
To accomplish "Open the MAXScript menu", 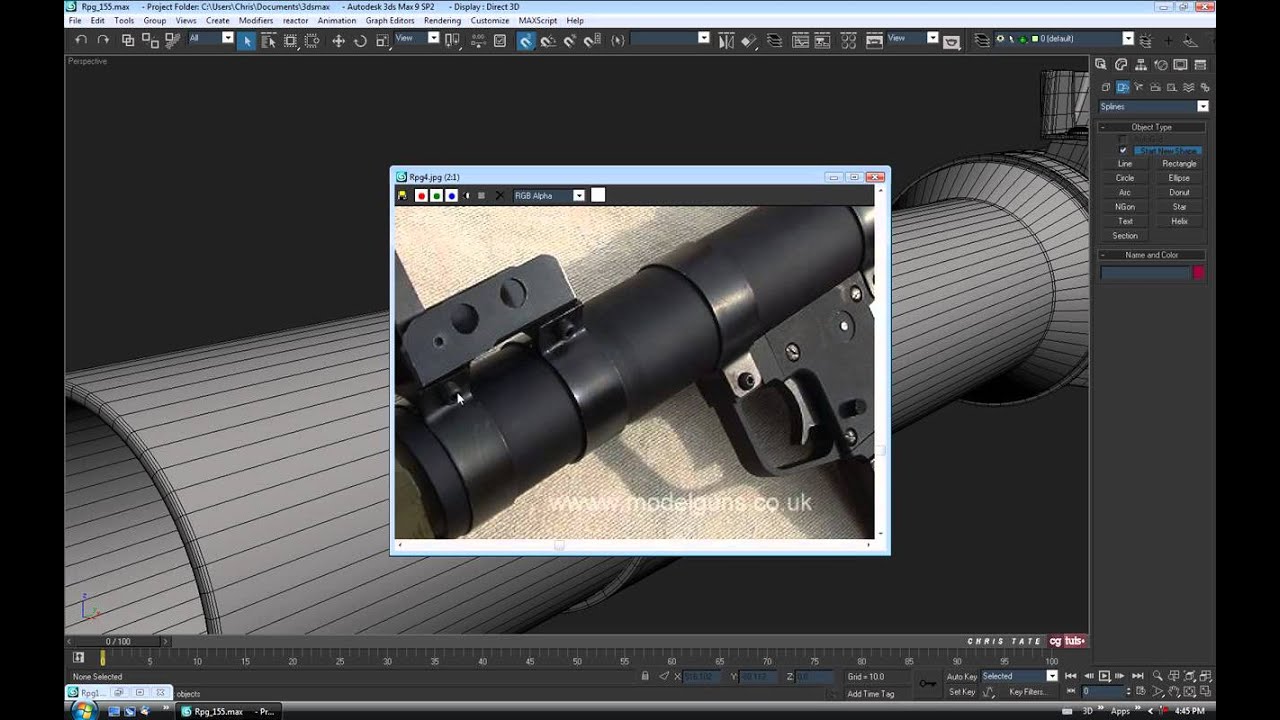I will pyautogui.click(x=538, y=20).
